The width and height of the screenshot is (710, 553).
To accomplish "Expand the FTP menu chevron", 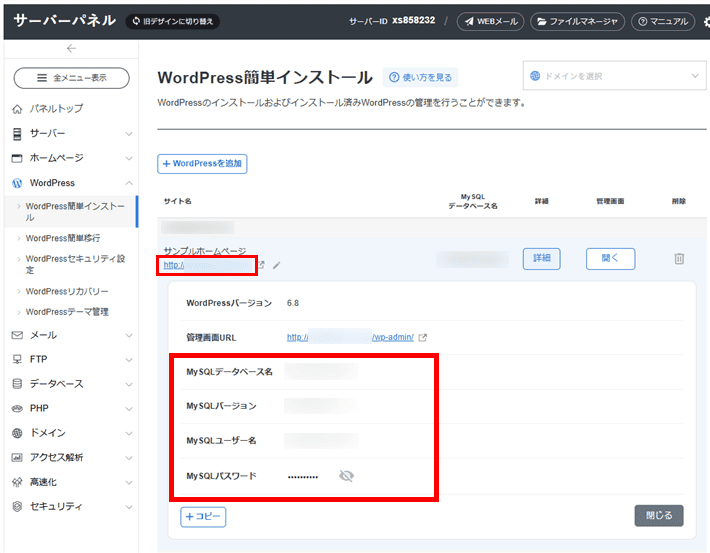I will tap(129, 360).
